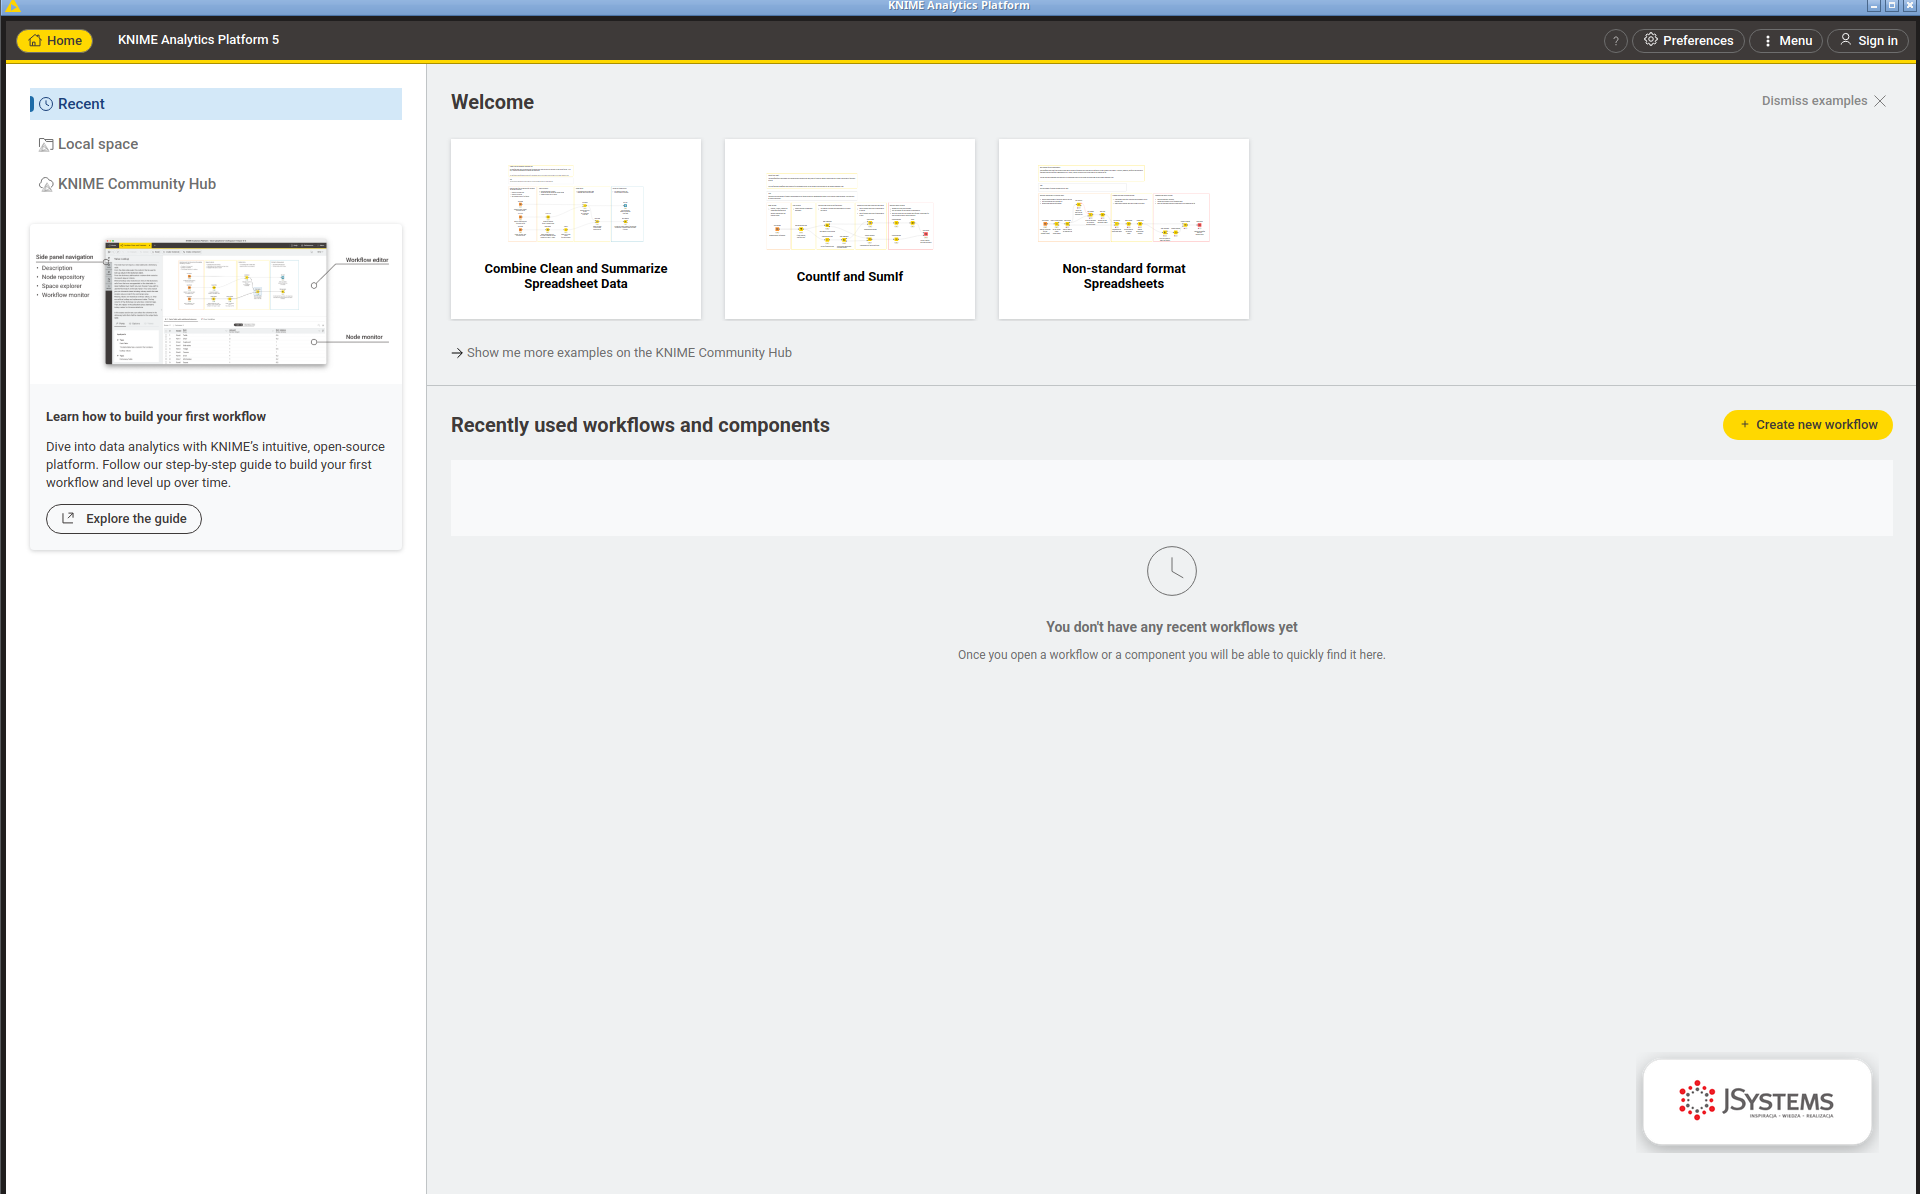This screenshot has height=1194, width=1920.
Task: Open KNIME Community Hub space
Action: tap(216, 184)
